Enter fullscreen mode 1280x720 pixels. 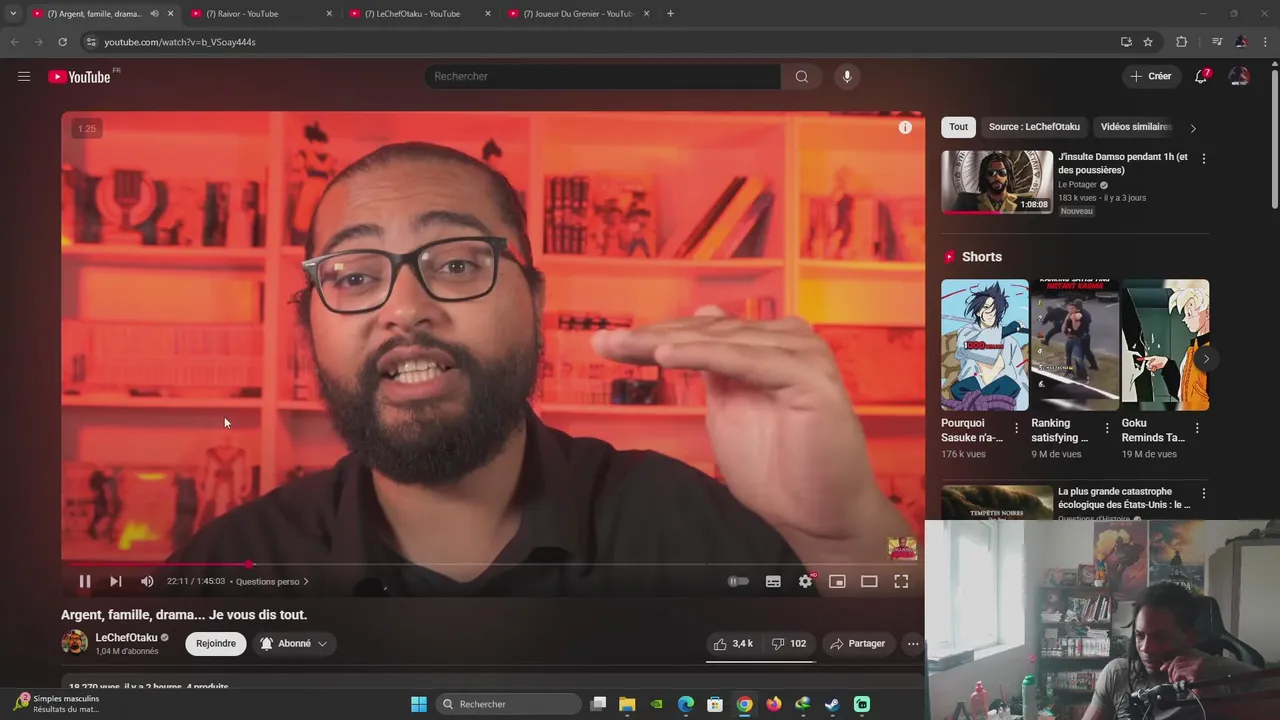901,581
